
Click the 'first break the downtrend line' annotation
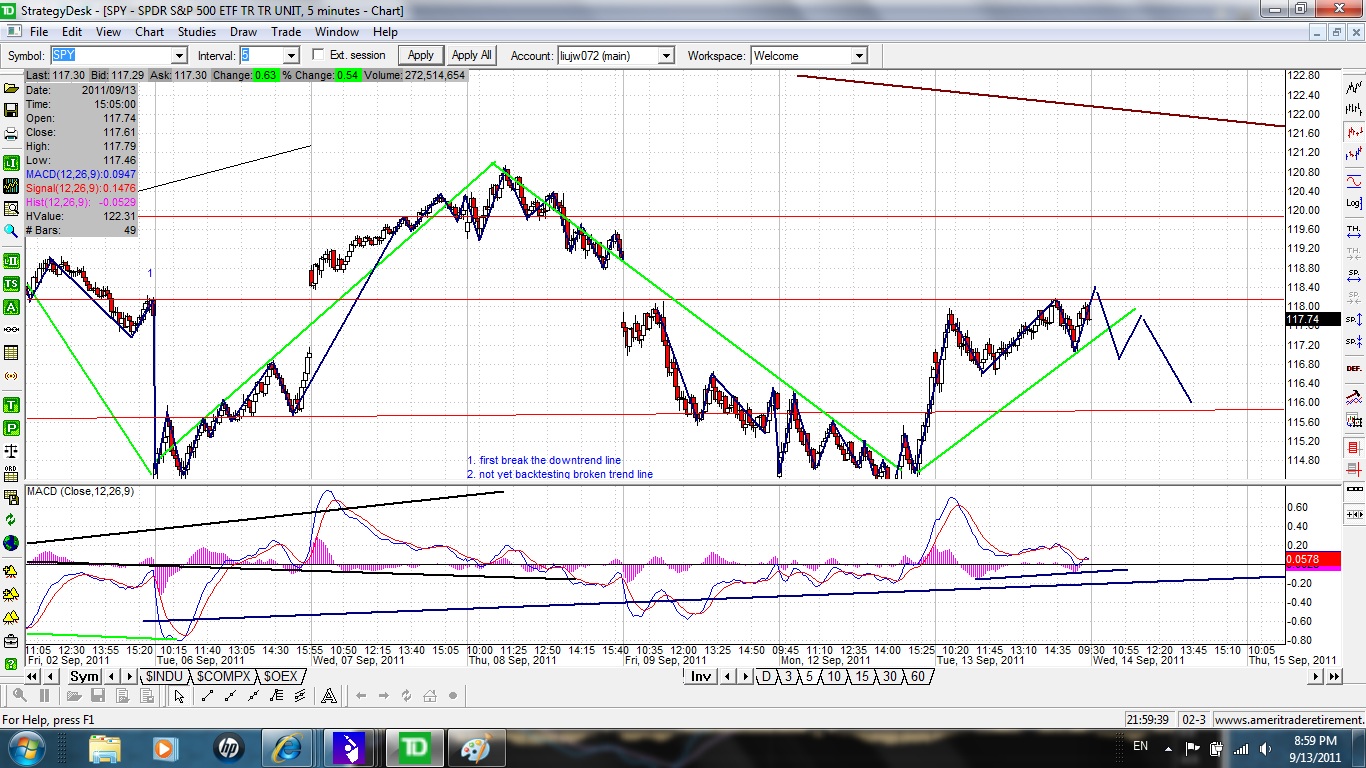(x=544, y=461)
